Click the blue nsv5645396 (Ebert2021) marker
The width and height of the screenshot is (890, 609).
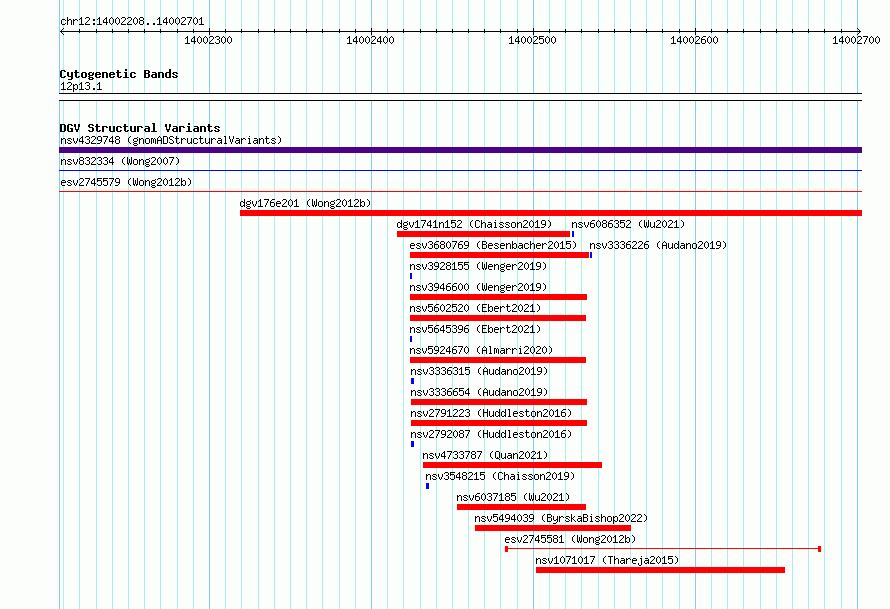click(411, 339)
